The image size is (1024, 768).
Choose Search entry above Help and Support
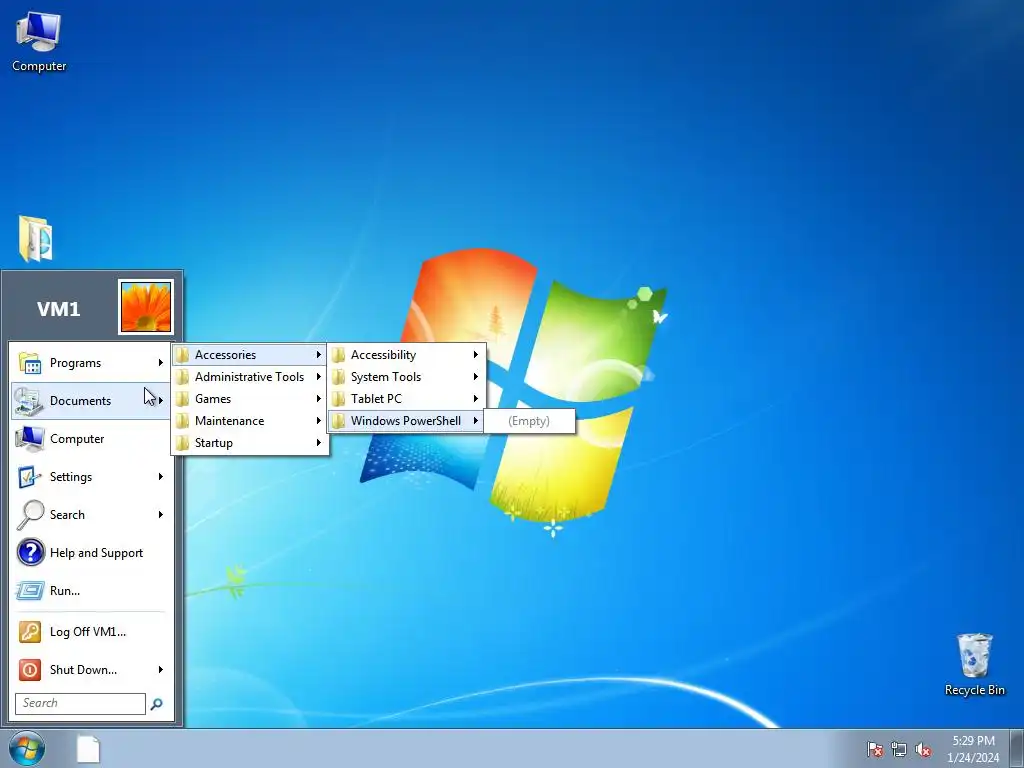point(91,515)
